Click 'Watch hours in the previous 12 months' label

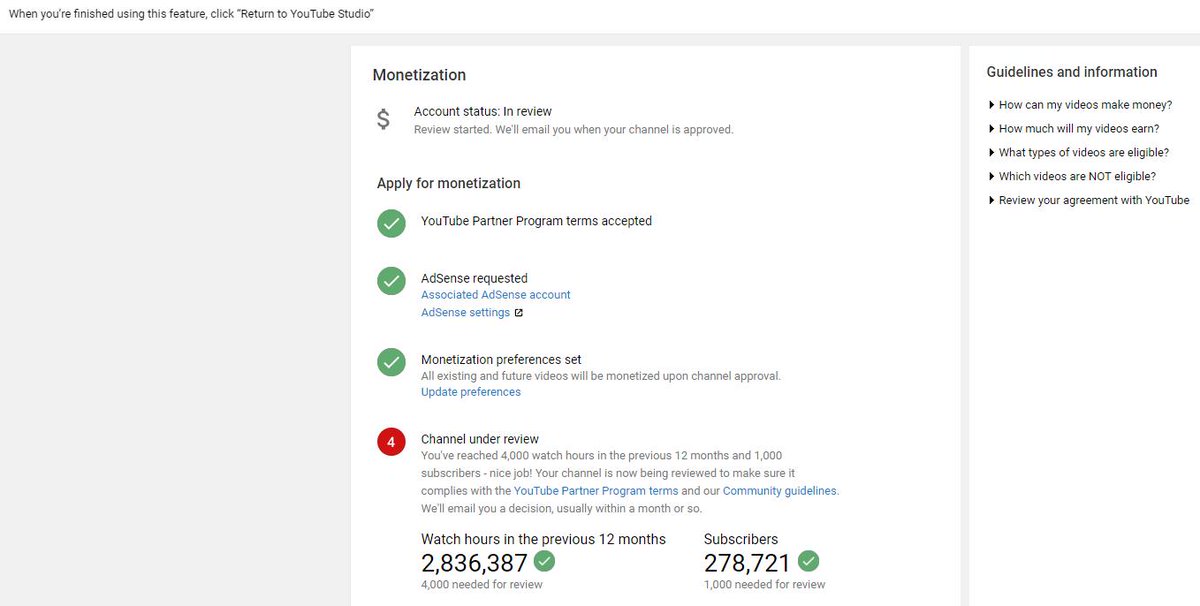(x=543, y=539)
